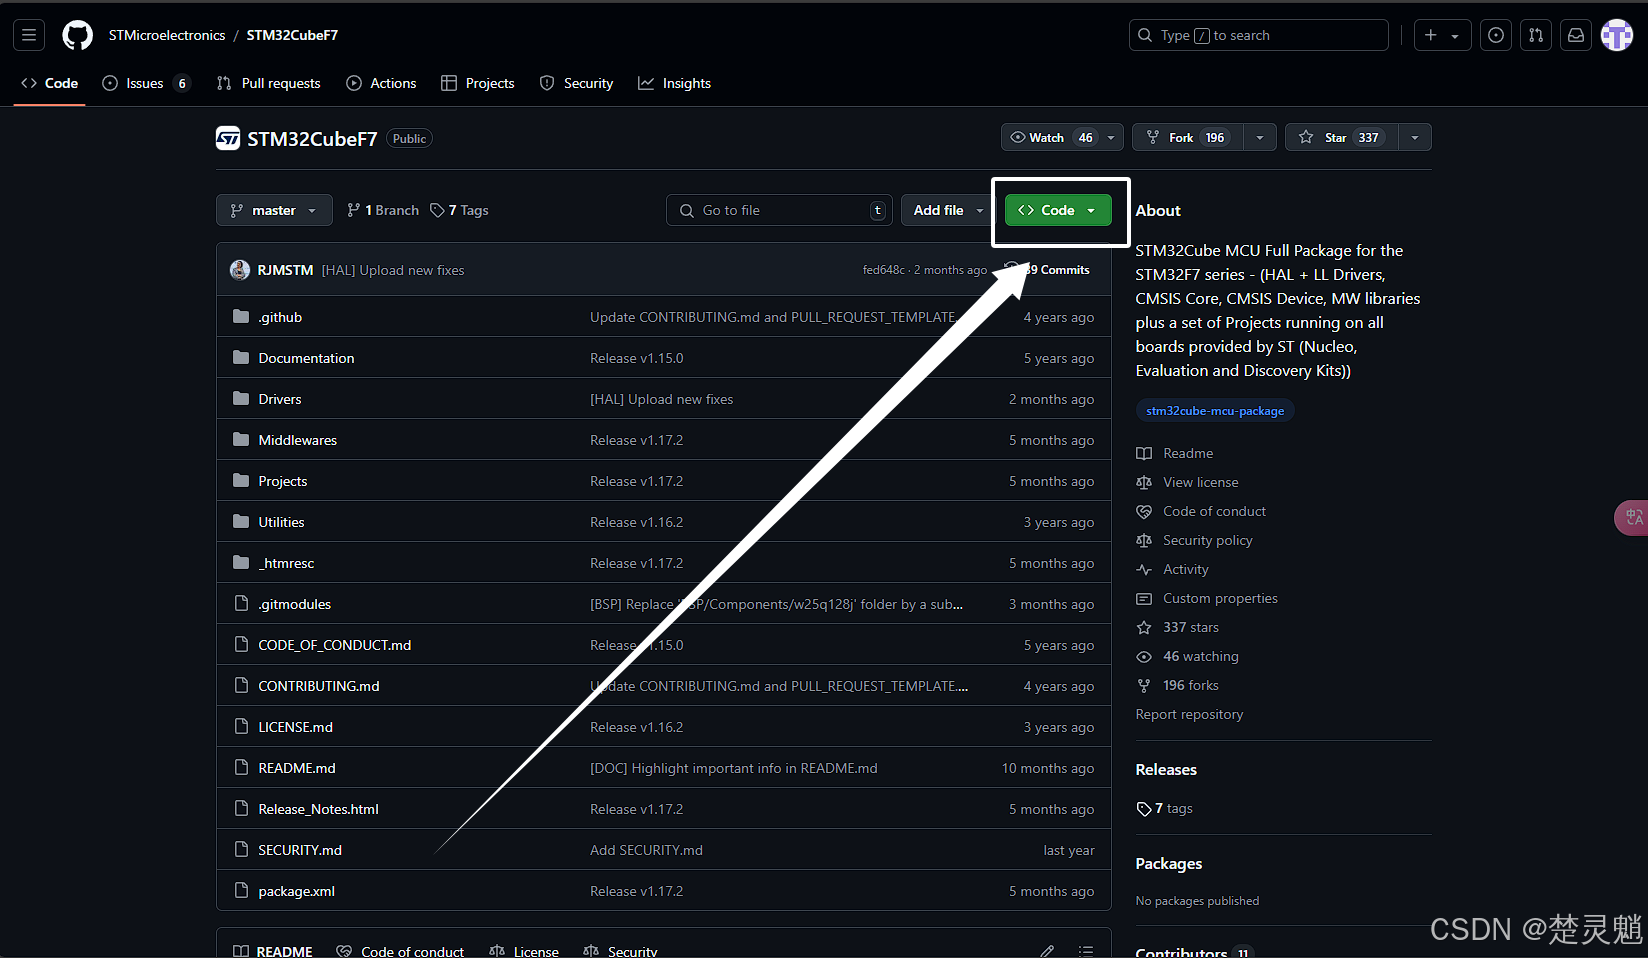Open LICENSE.md file
Screen dimensions: 1648x958
pos(296,727)
